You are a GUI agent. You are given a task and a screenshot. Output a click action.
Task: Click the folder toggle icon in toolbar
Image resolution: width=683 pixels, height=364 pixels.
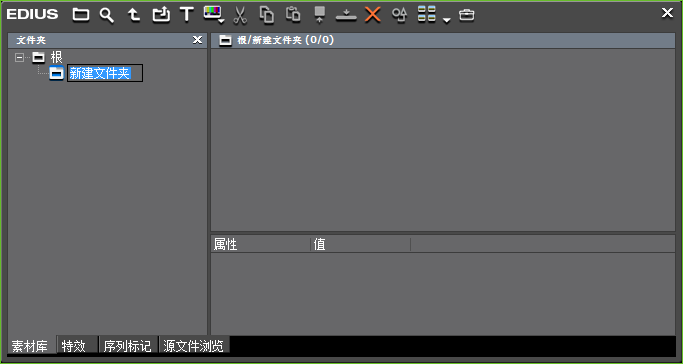pos(81,15)
